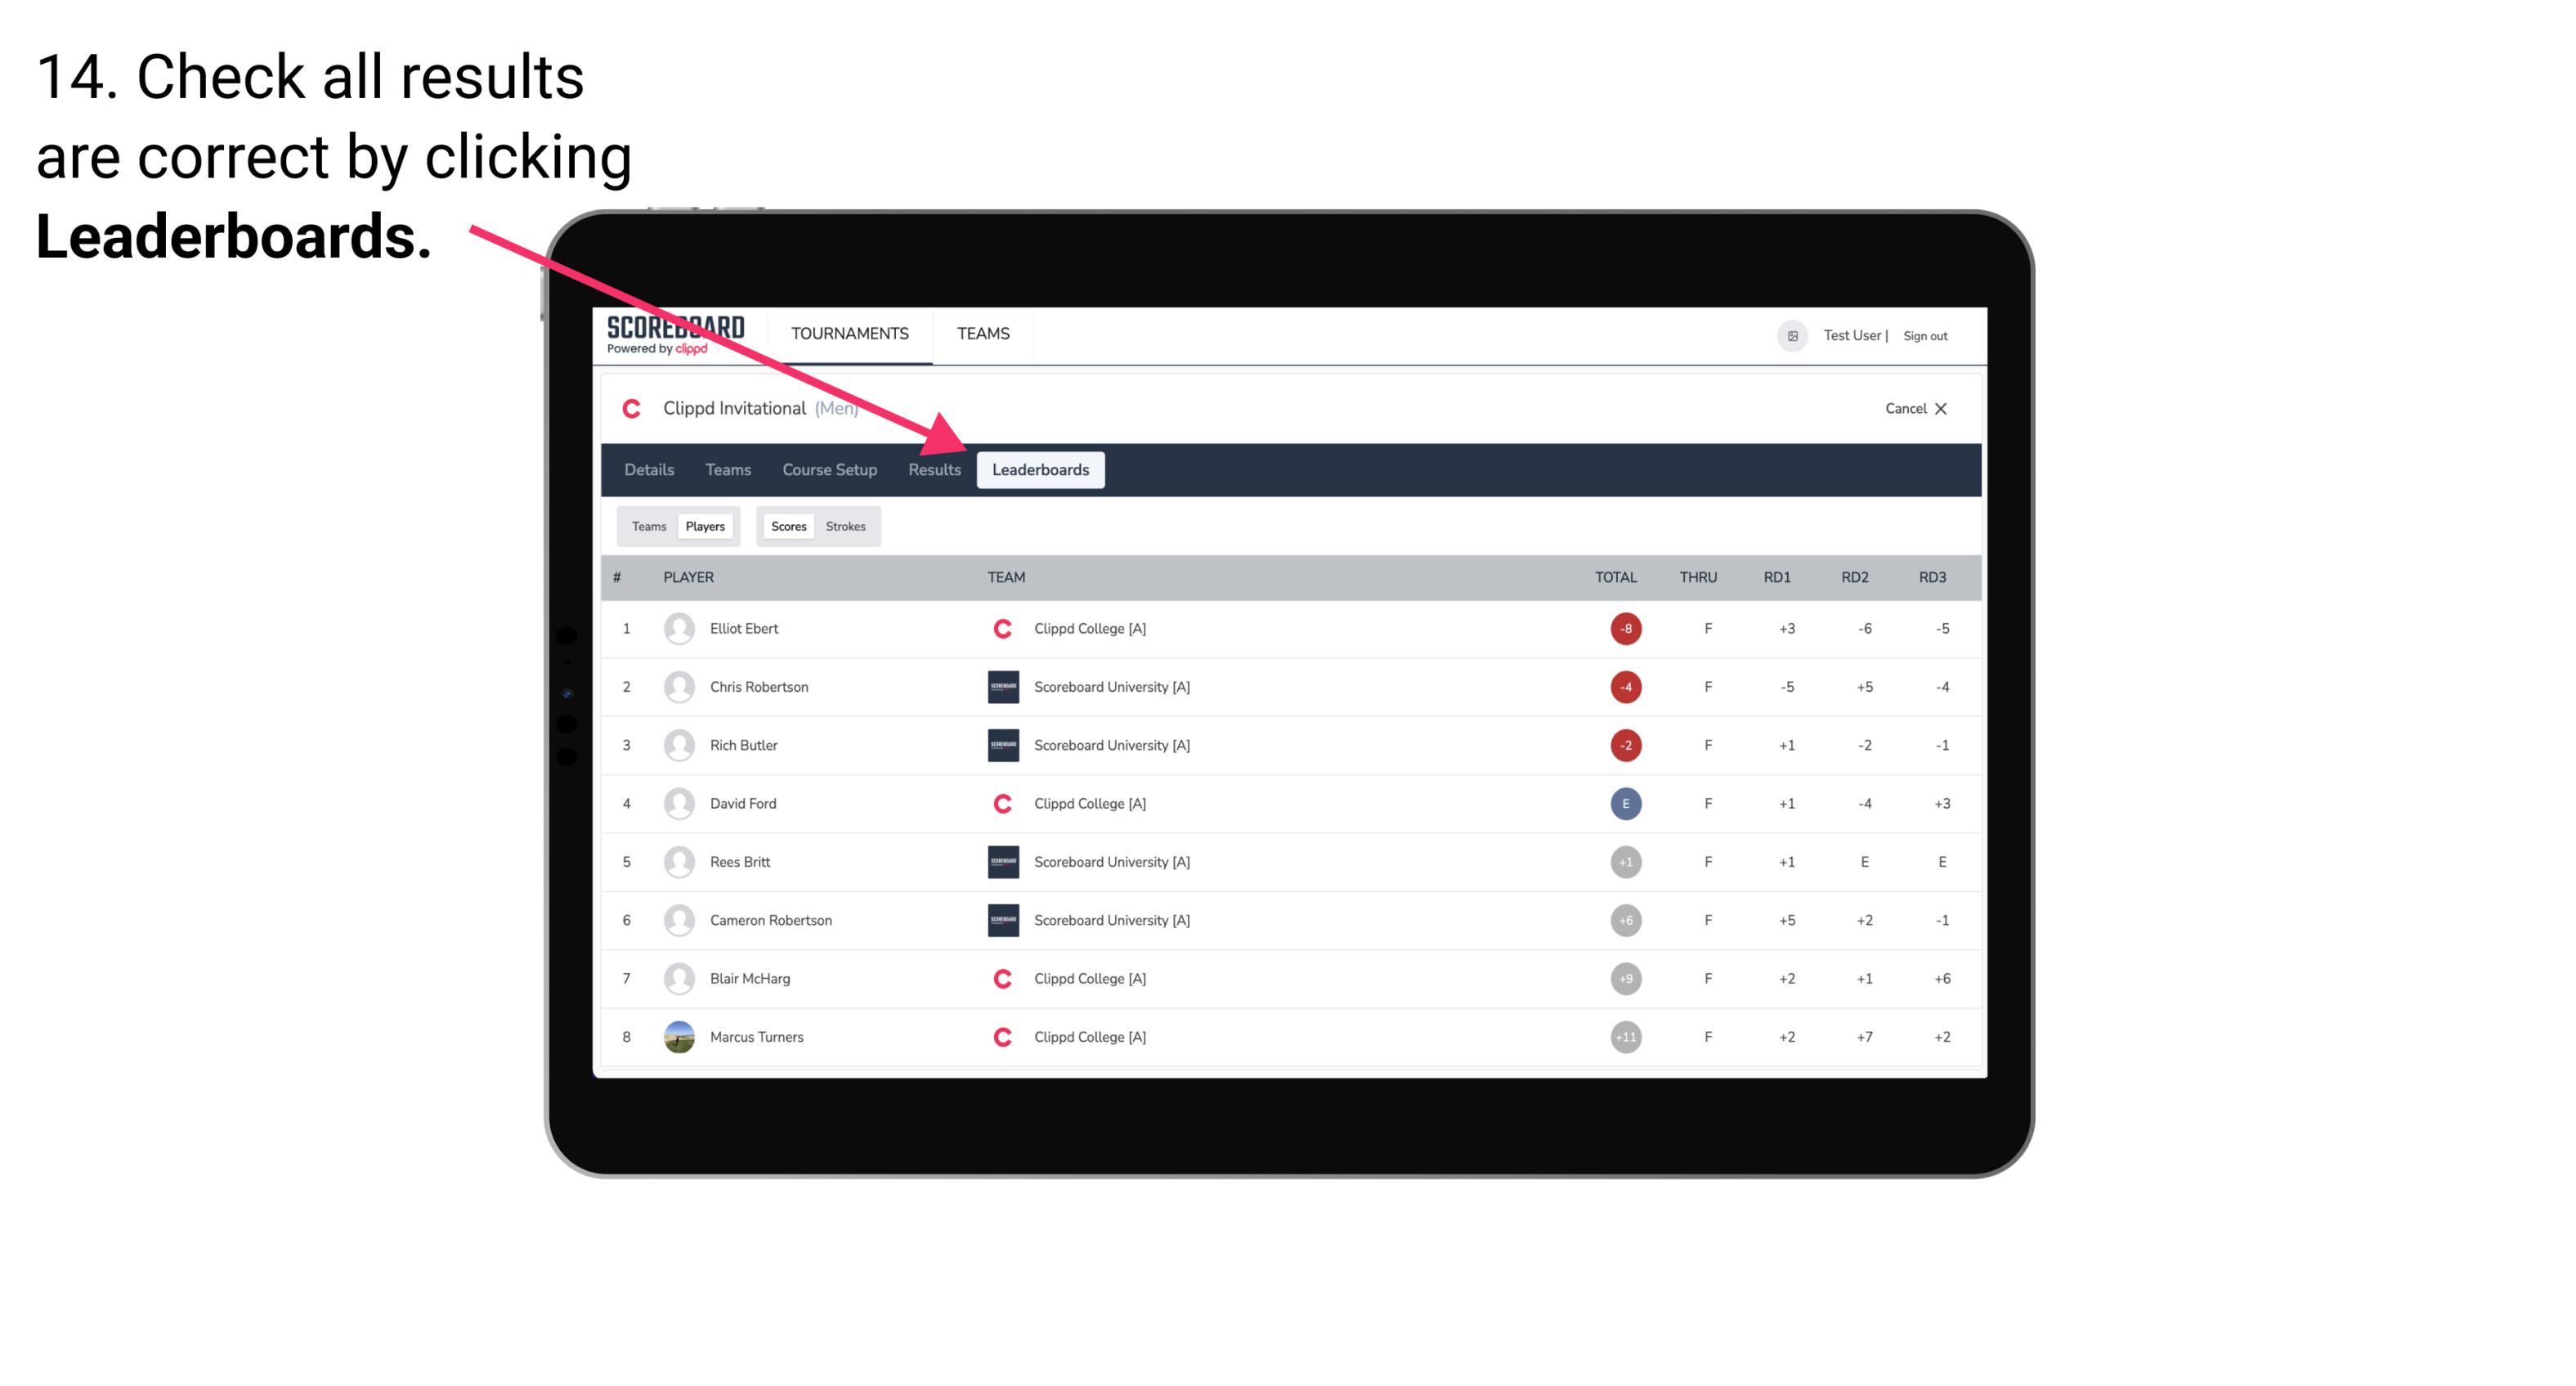Click the Leaderboards tab

click(x=1041, y=469)
